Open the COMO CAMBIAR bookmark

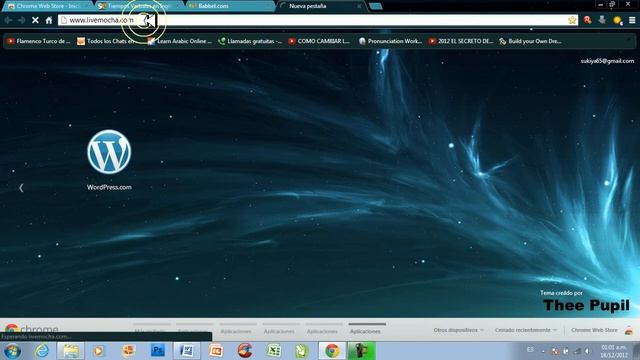coord(319,41)
